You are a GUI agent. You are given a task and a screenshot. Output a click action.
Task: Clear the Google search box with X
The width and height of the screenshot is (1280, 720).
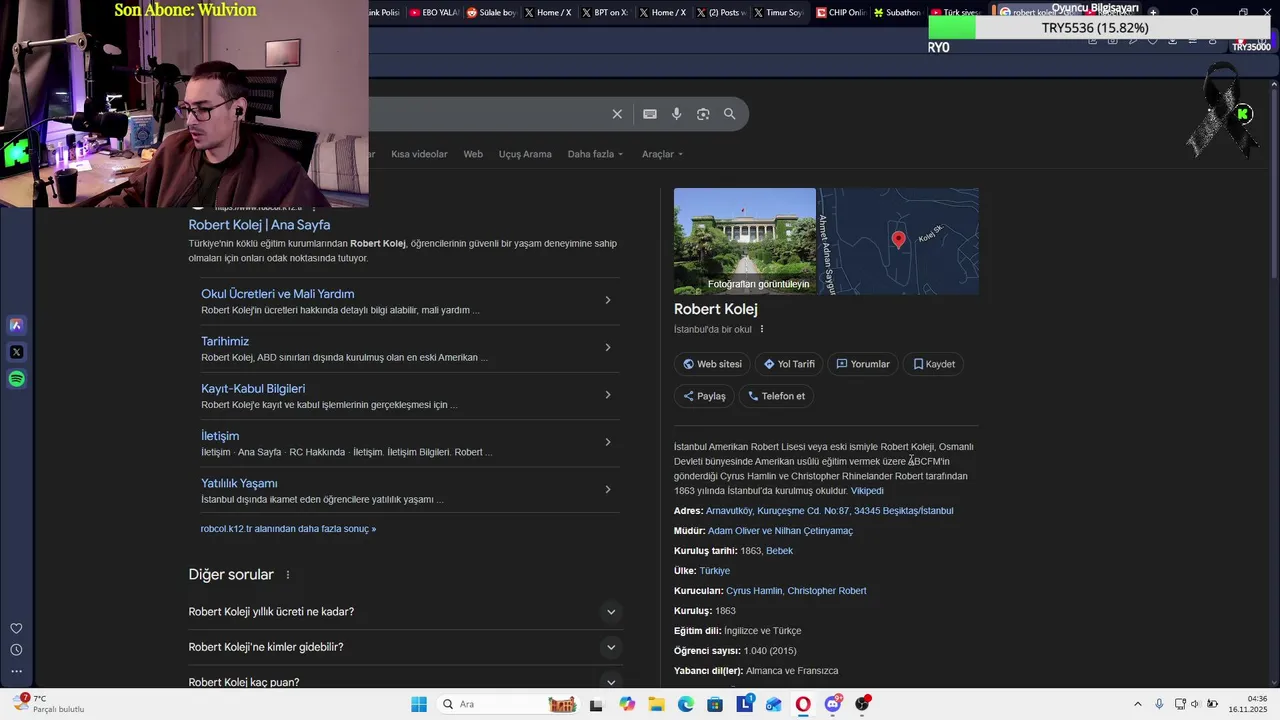click(617, 114)
